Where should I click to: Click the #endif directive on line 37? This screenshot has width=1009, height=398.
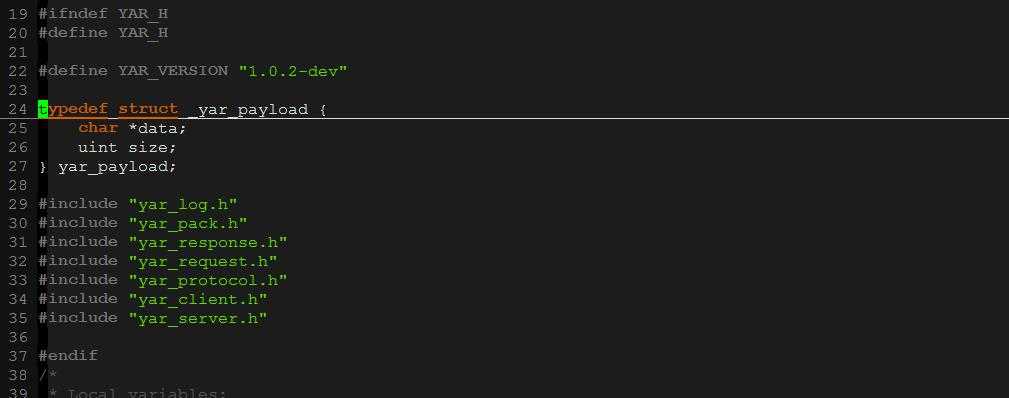pyautogui.click(x=68, y=355)
